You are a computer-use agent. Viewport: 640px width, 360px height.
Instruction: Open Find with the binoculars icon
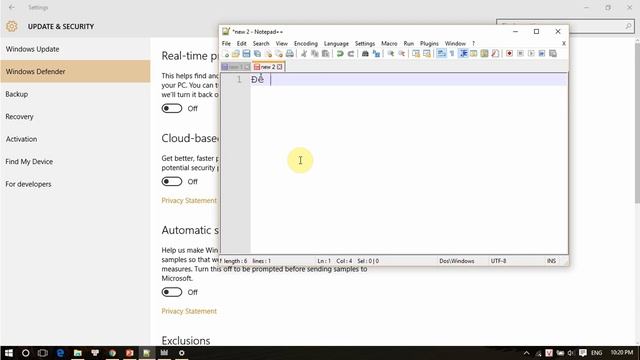tap(365, 53)
